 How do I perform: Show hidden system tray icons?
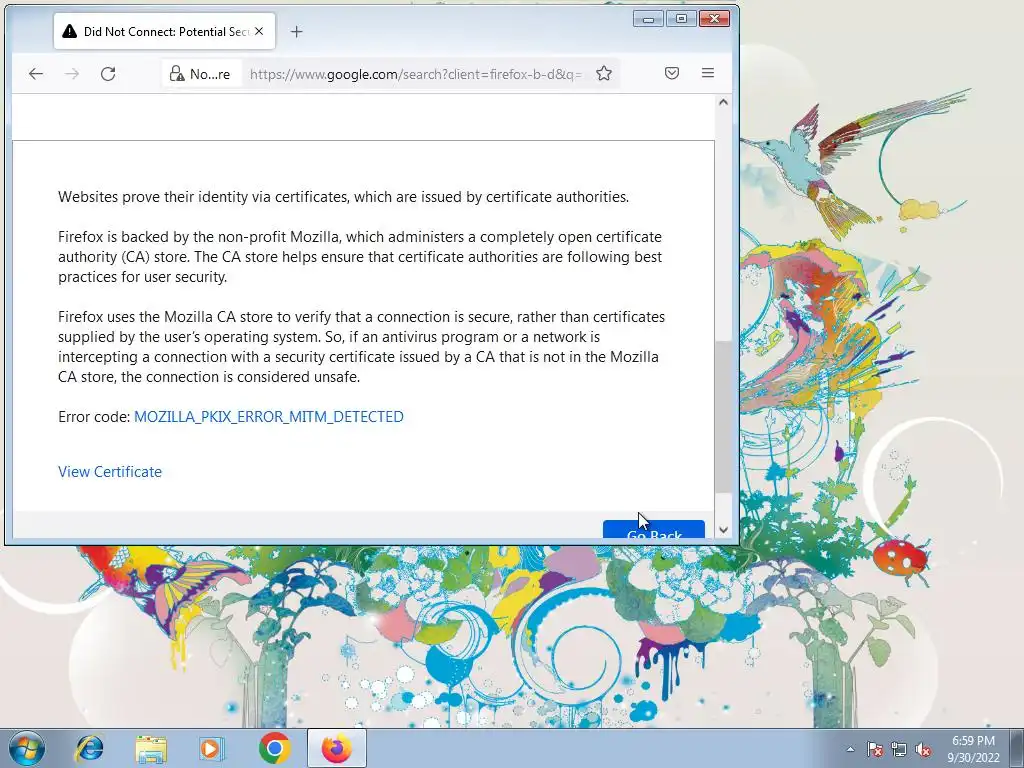click(850, 749)
